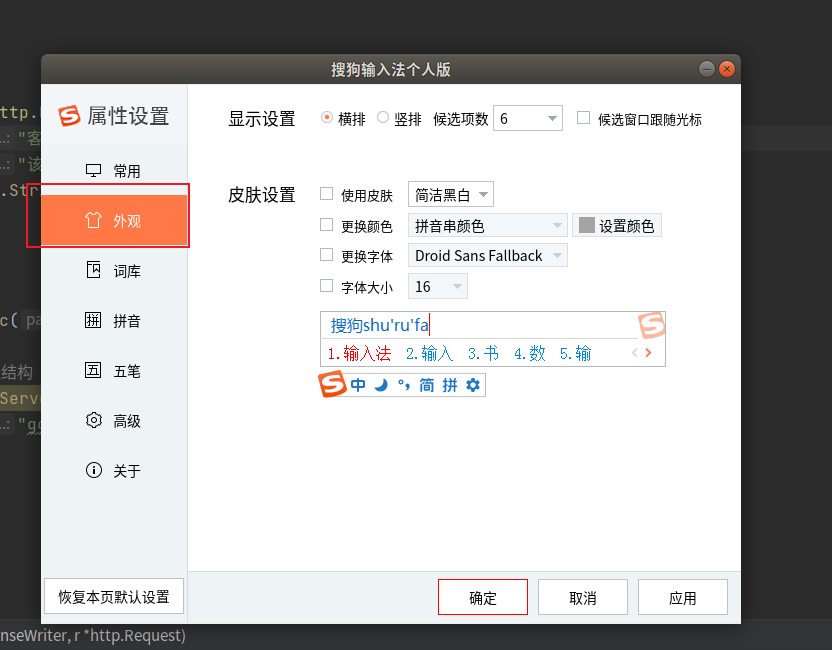832x650 pixels.
Task: Select candidate 1.输入法 in preview
Action: (359, 353)
